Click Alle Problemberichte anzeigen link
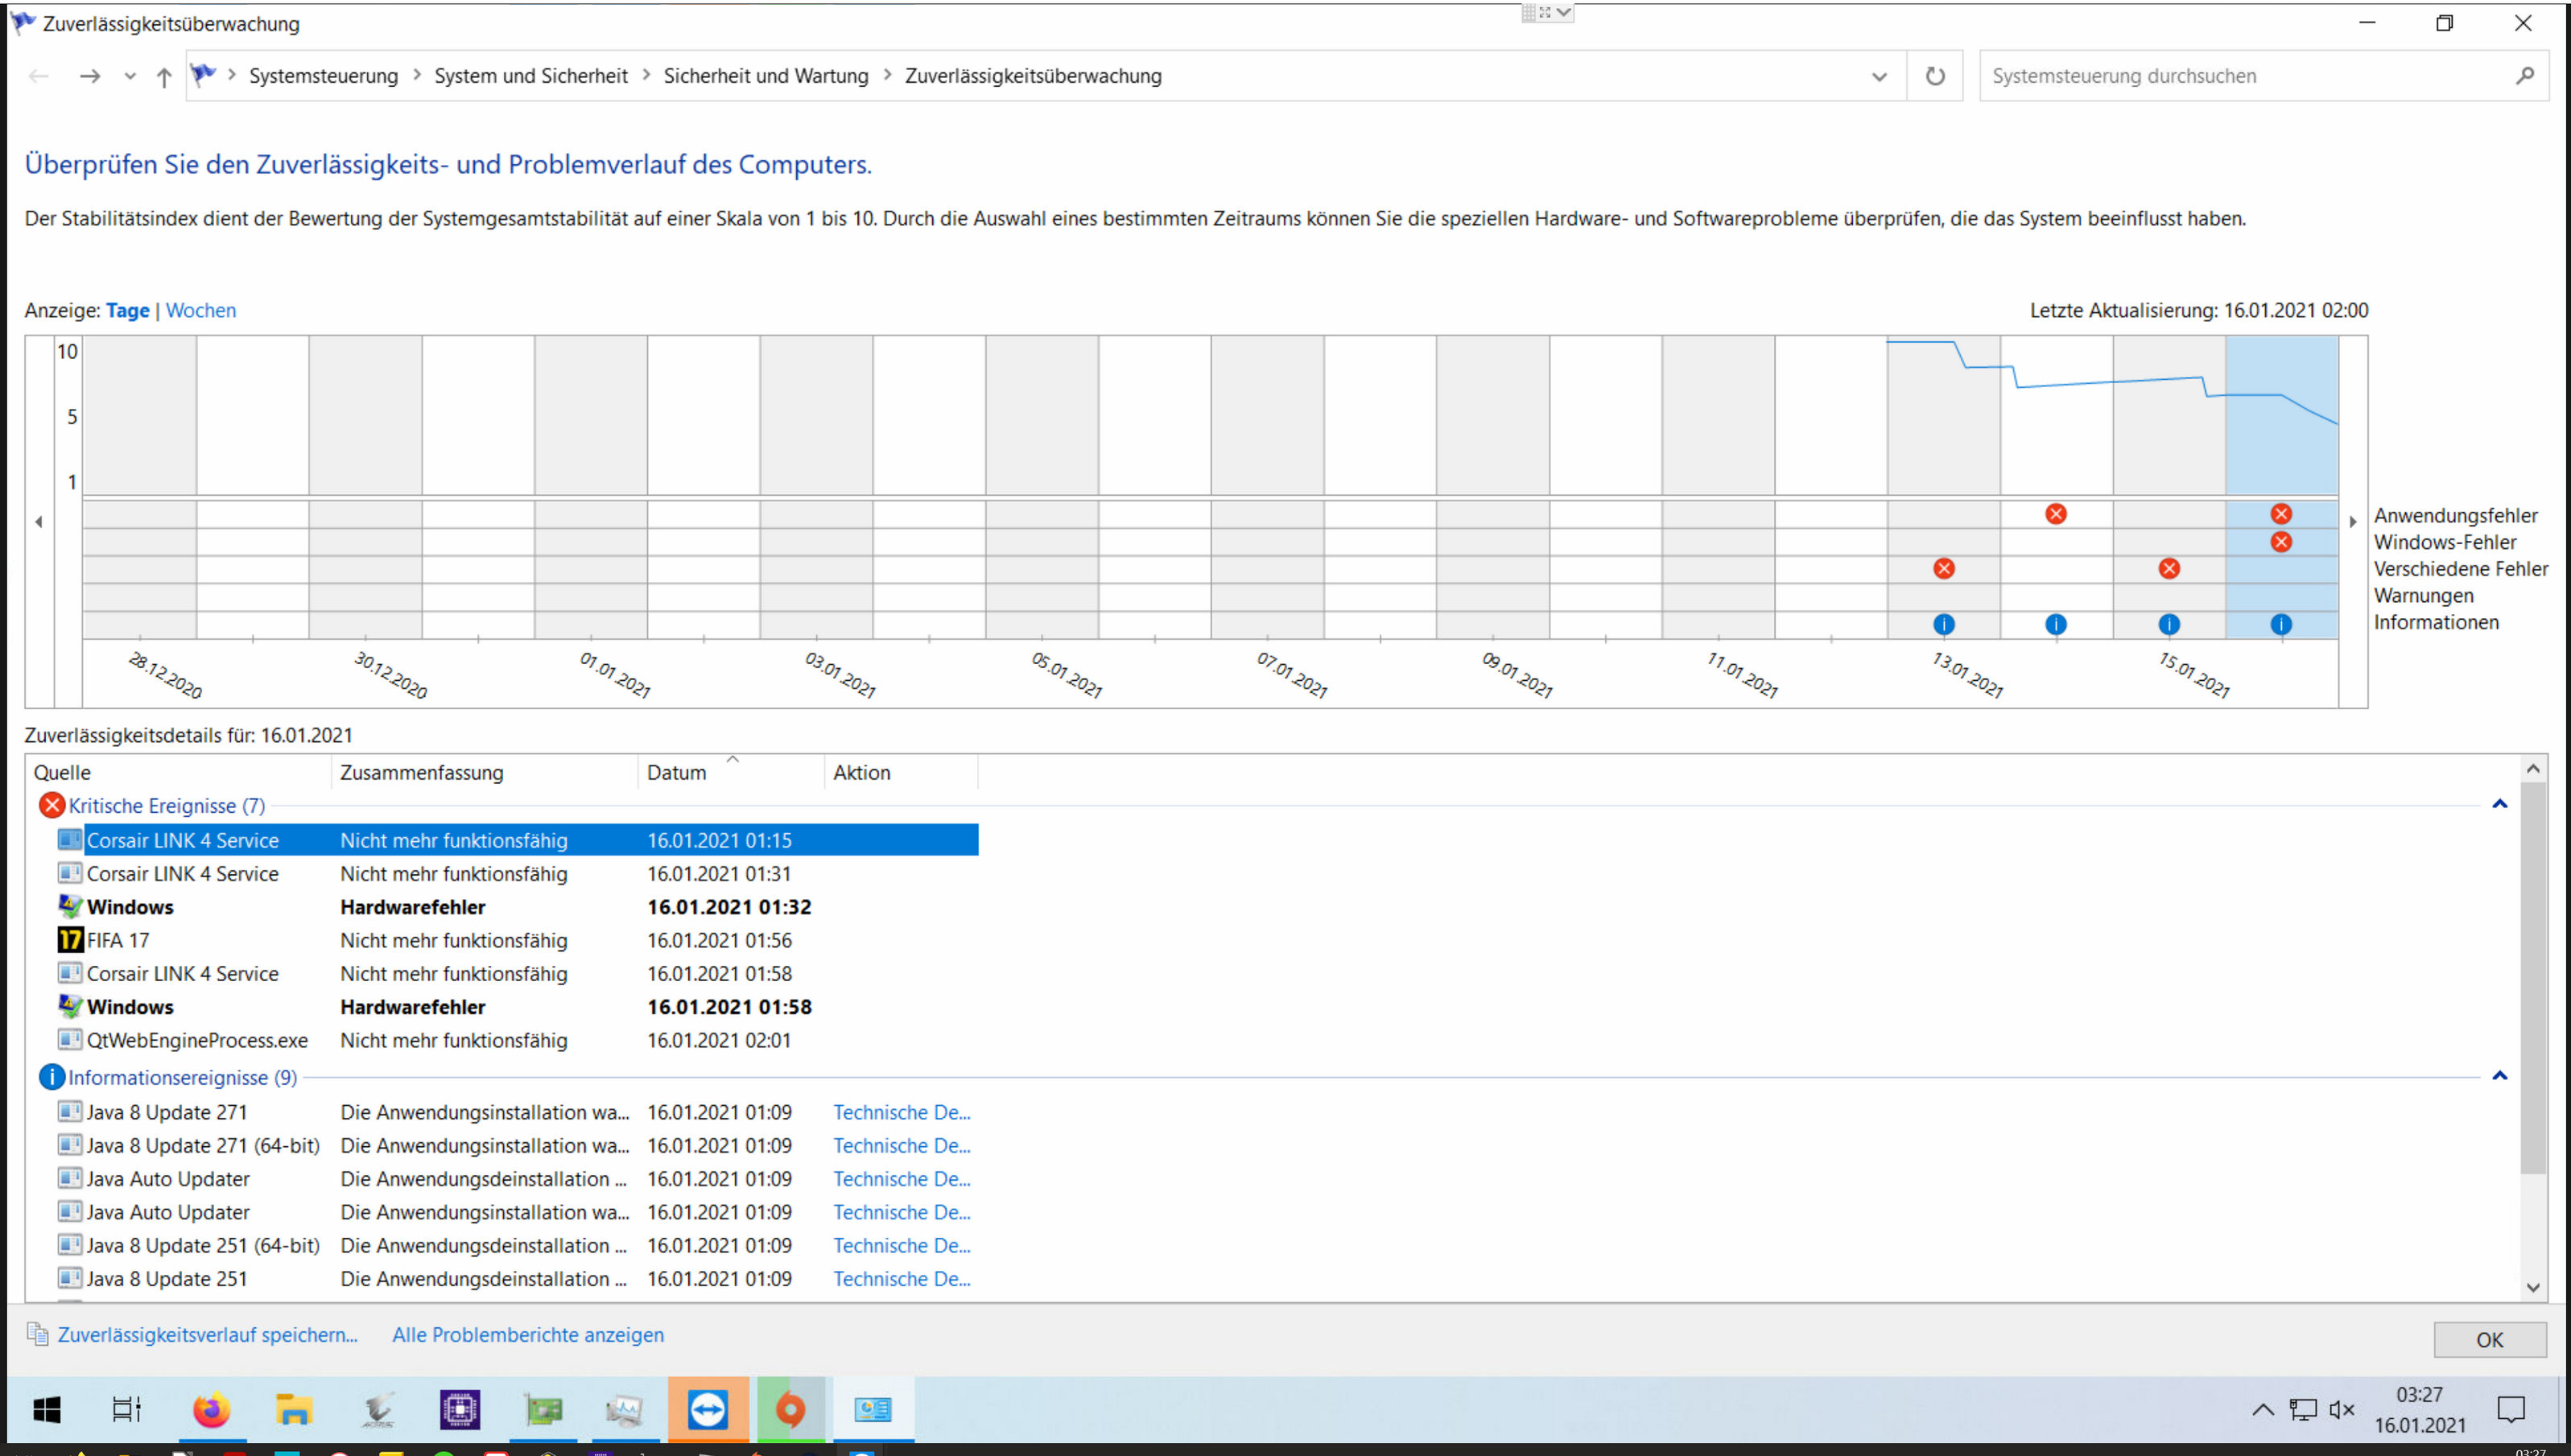Viewport: 2571px width, 1456px height. point(528,1335)
